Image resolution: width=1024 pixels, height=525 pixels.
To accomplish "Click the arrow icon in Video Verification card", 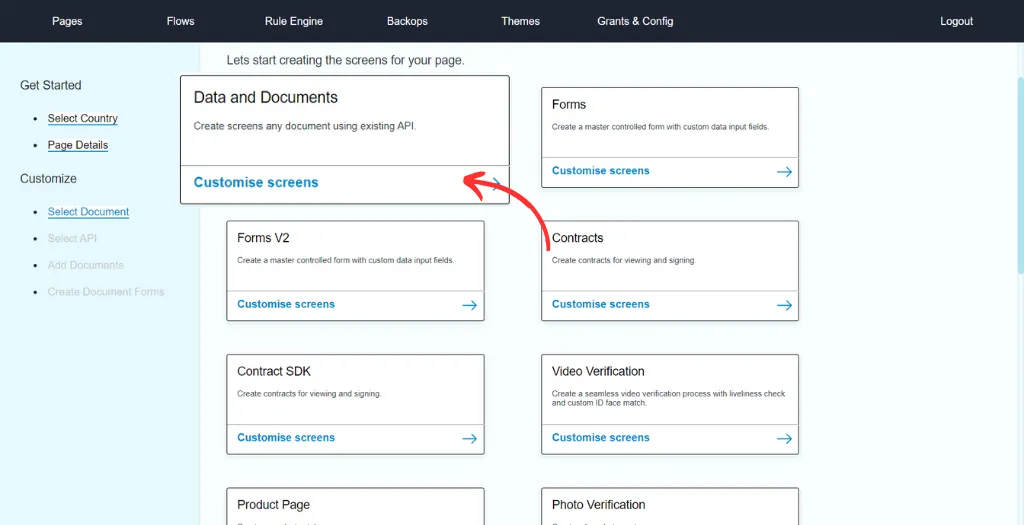I will tap(784, 439).
